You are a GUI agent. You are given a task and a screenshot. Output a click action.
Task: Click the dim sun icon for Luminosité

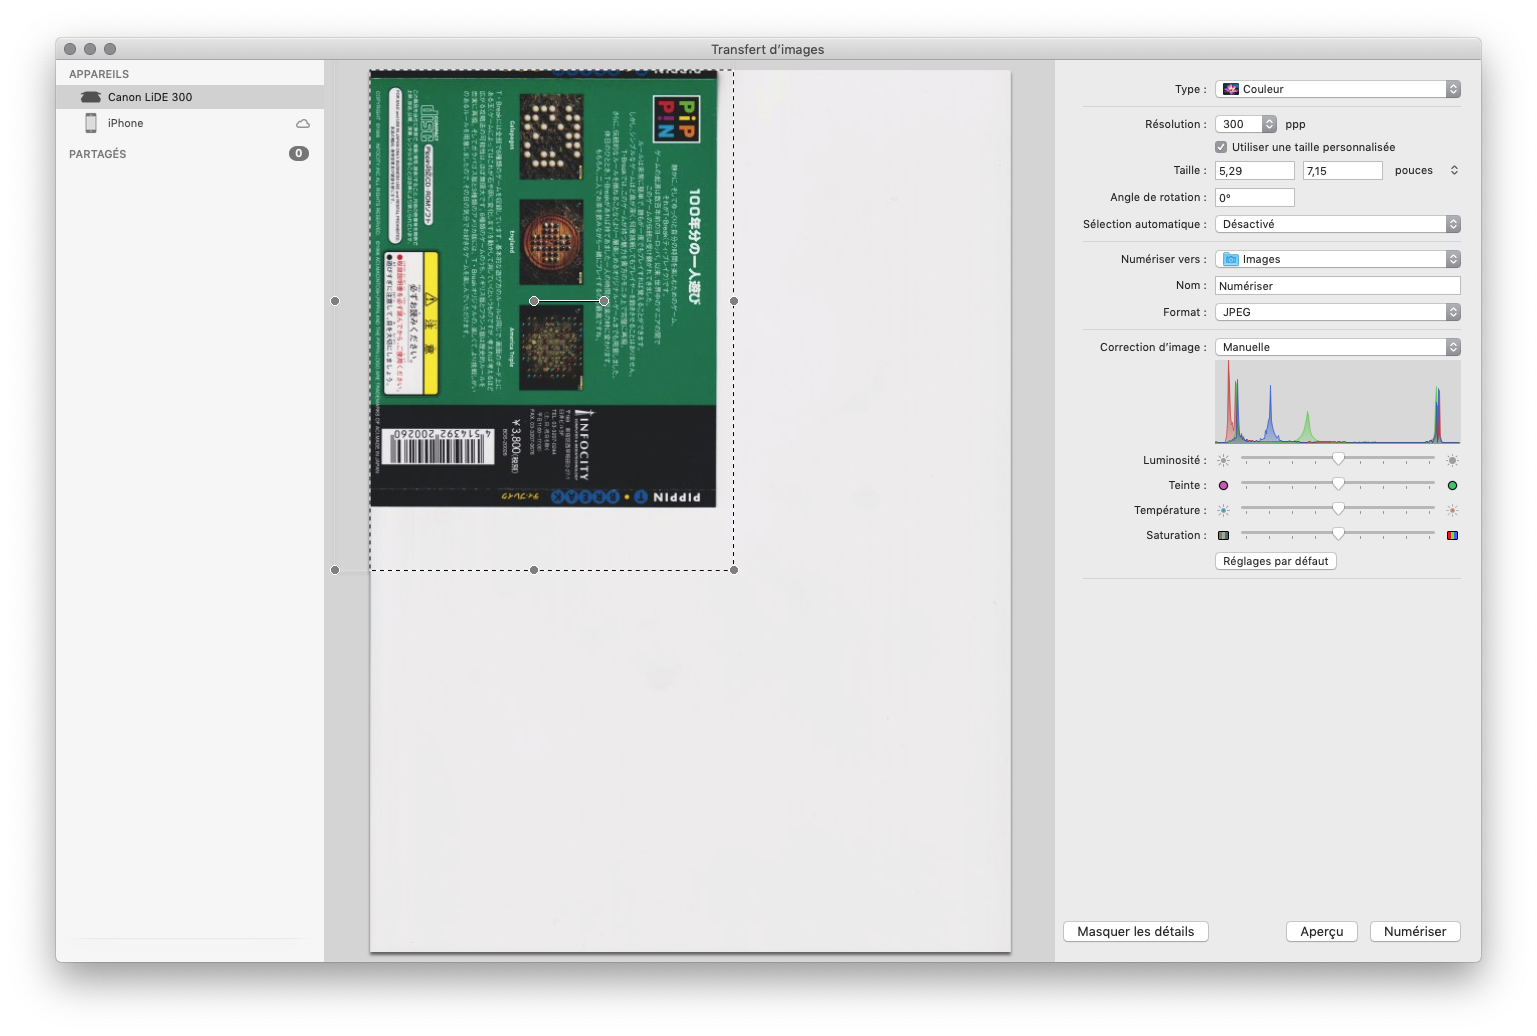(x=1223, y=460)
